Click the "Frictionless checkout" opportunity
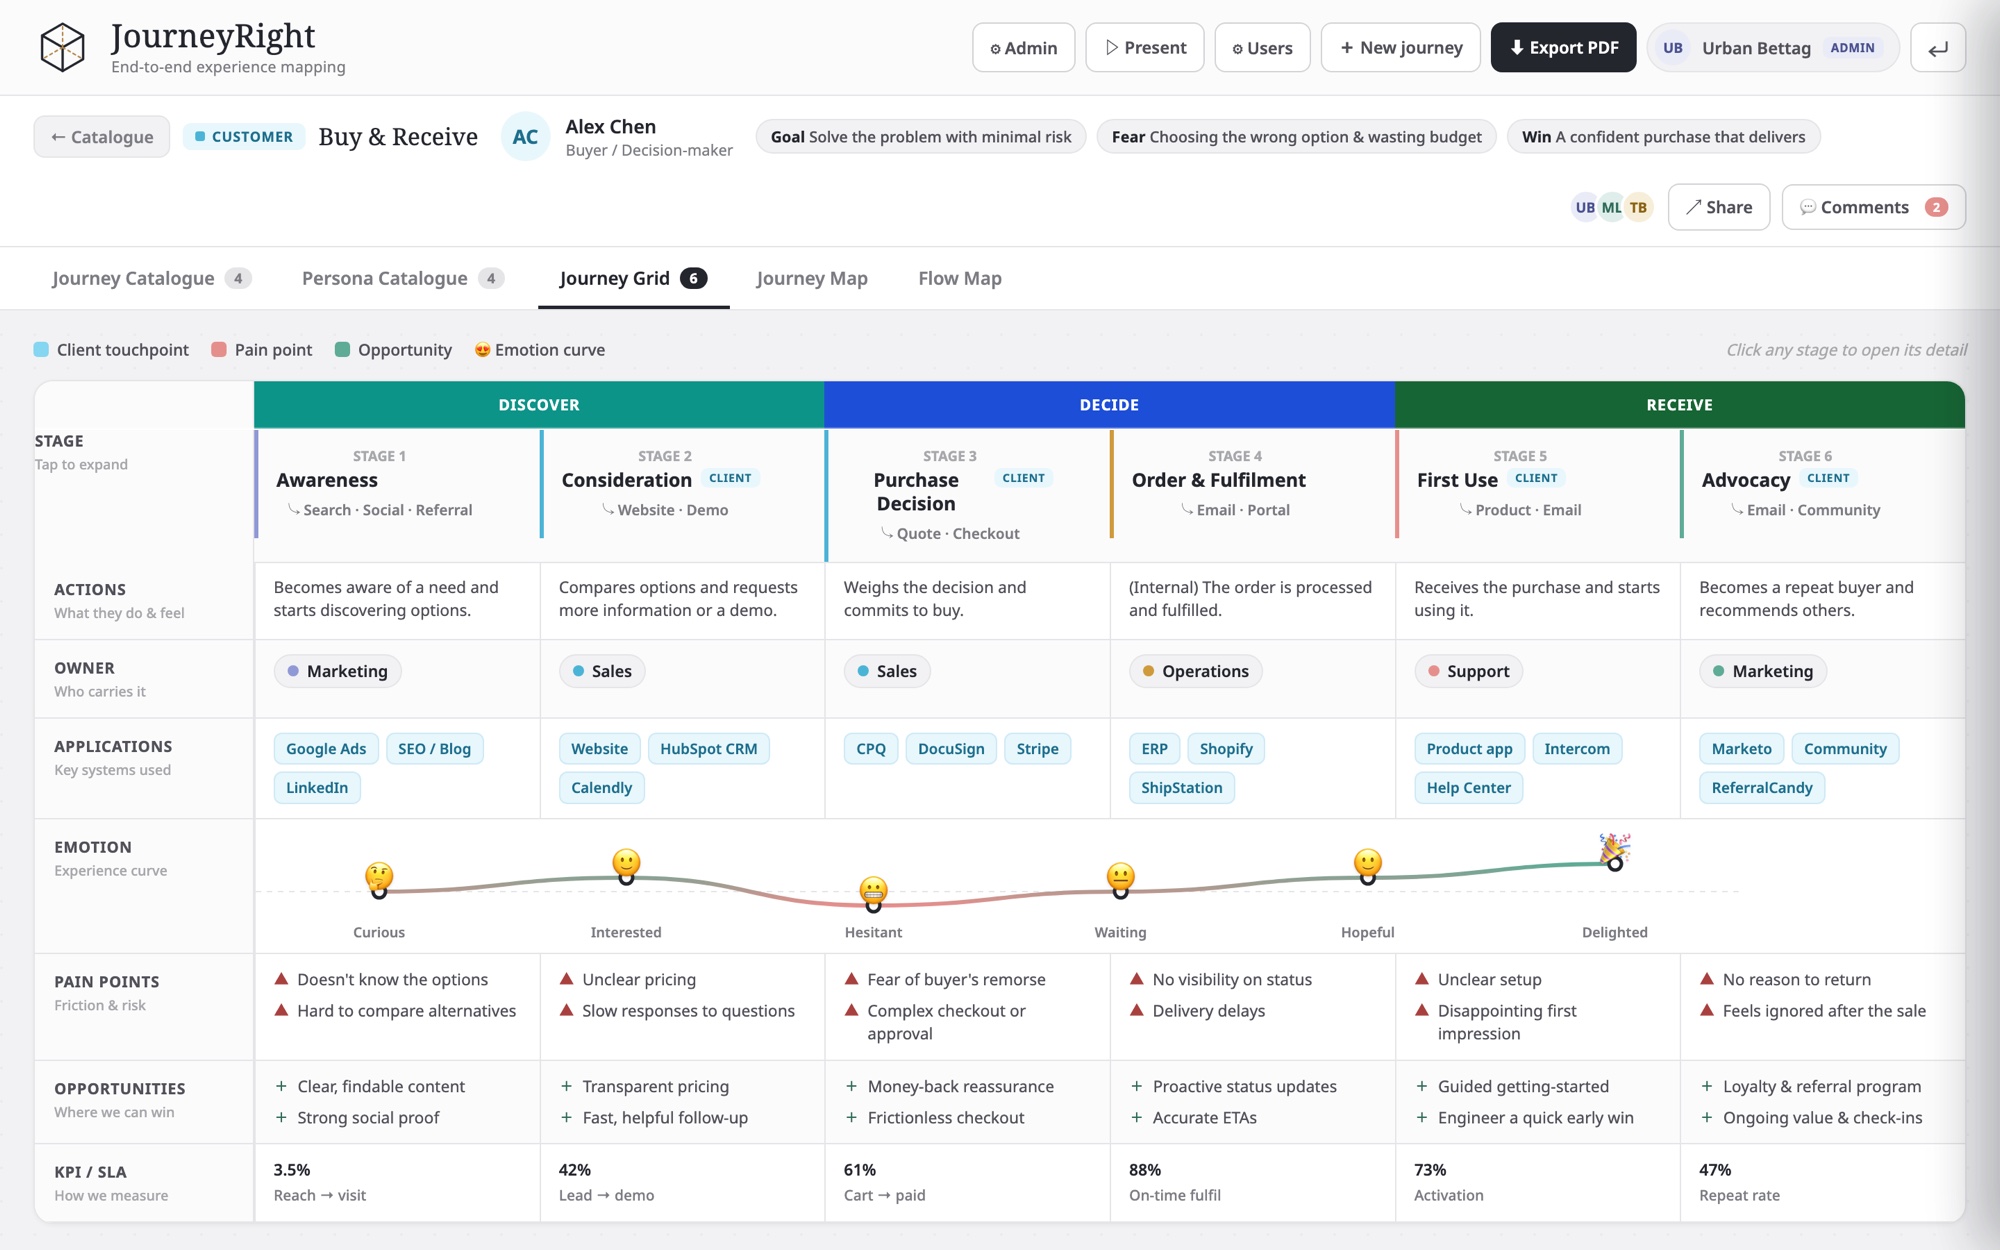 [945, 1118]
